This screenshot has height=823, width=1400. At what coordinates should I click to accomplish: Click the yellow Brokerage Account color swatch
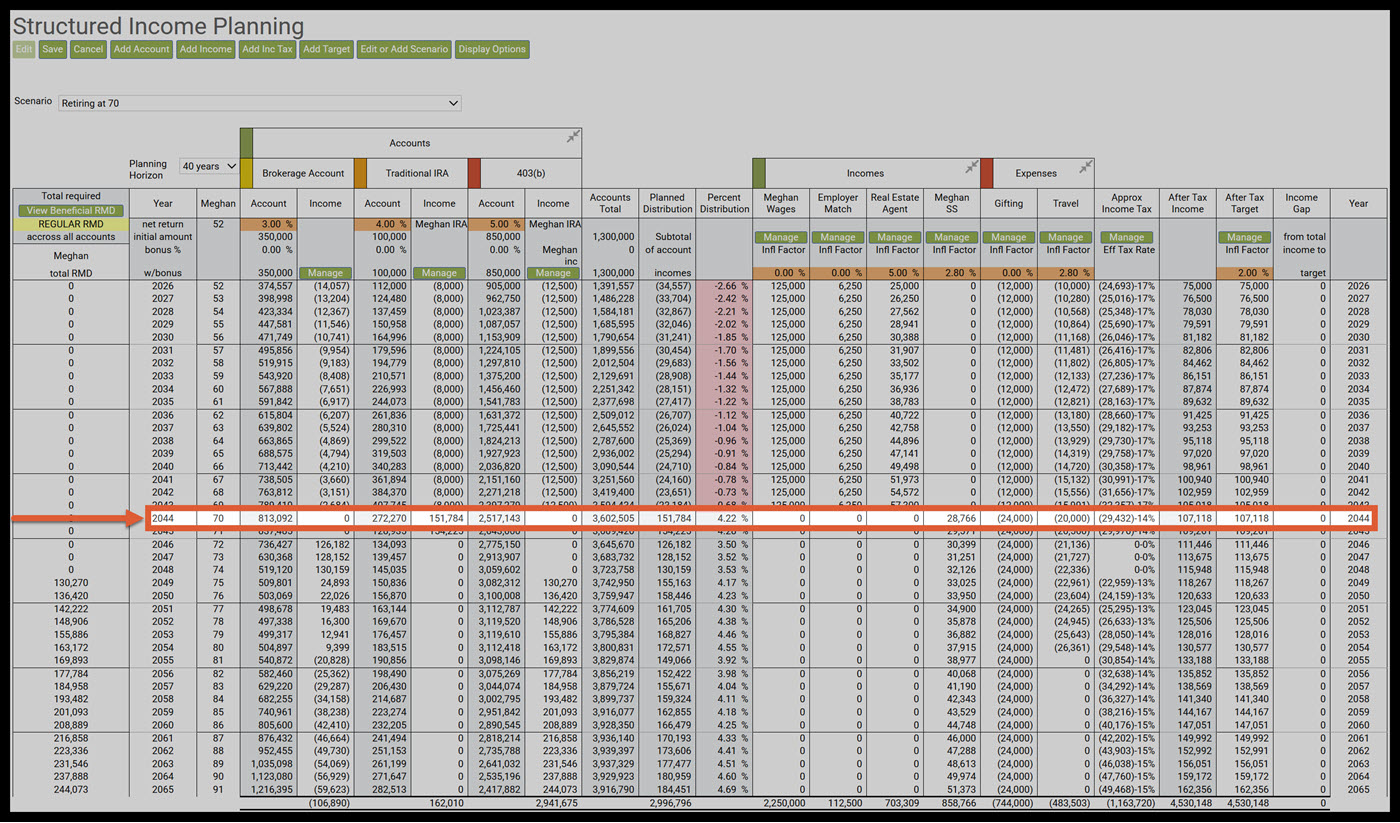(246, 172)
